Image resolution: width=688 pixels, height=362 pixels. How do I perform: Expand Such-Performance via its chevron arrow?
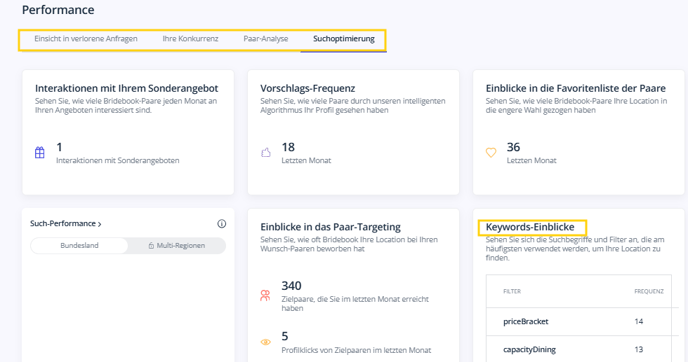pyautogui.click(x=100, y=224)
